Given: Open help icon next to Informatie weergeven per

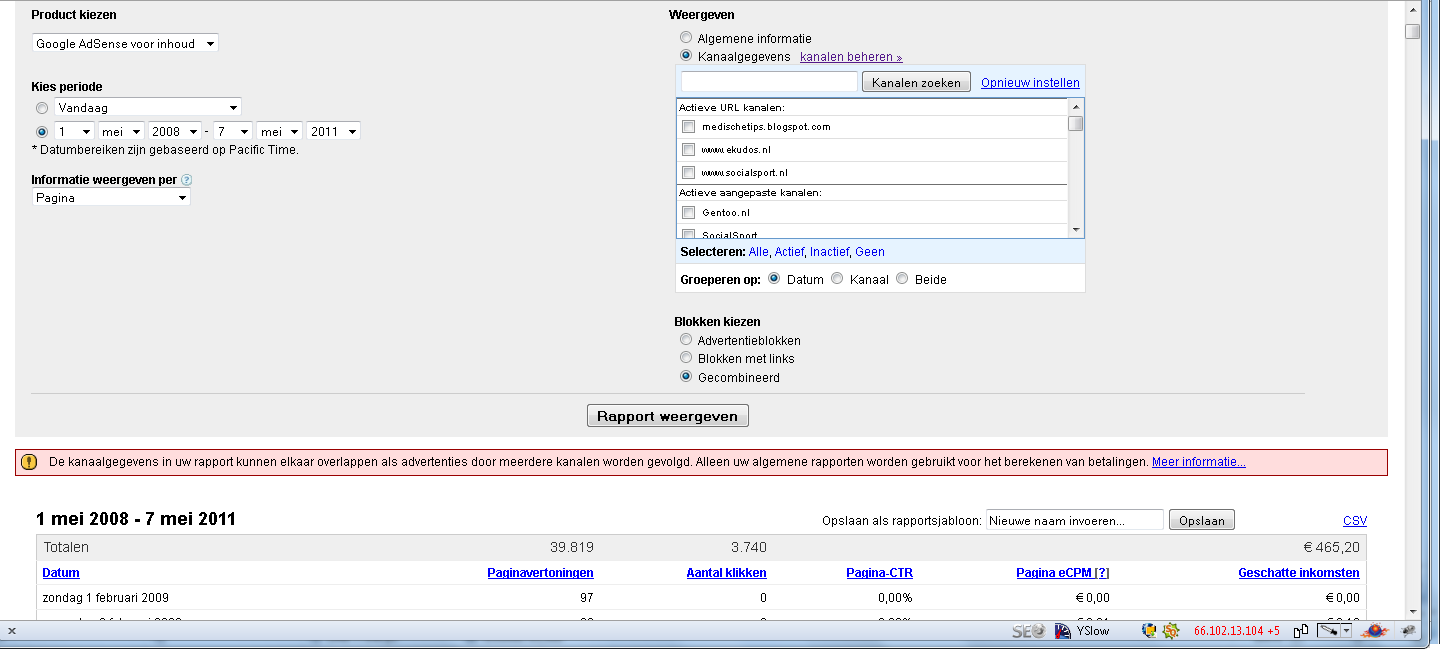Looking at the screenshot, I should pos(187,180).
